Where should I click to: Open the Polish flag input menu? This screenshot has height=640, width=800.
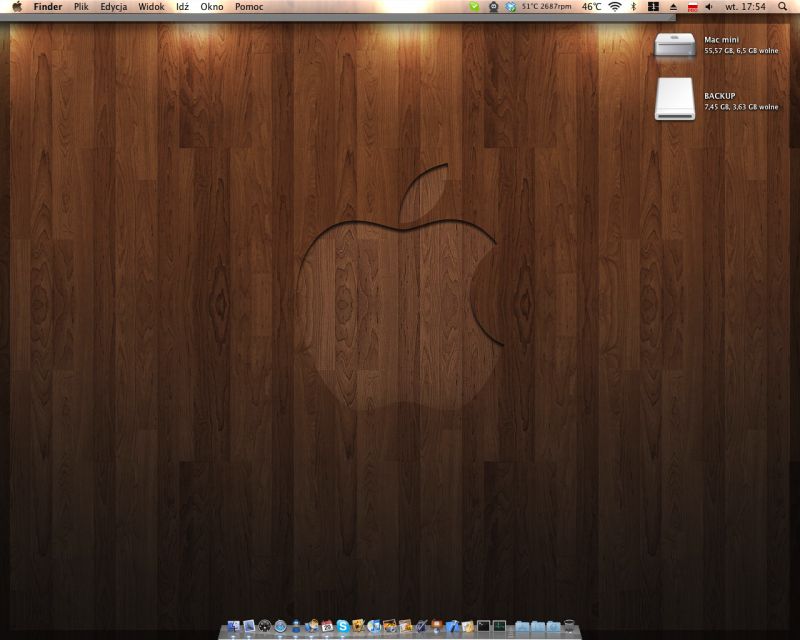tap(692, 7)
